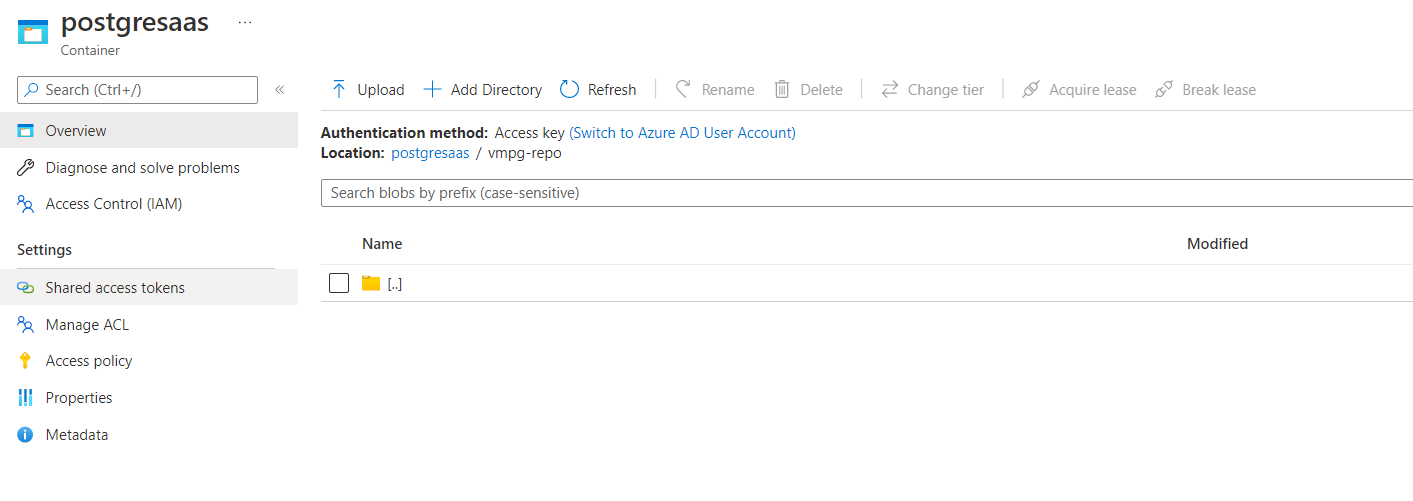This screenshot has height=501, width=1413.
Task: Follow the postgresaas location breadcrumb link
Action: tap(430, 153)
